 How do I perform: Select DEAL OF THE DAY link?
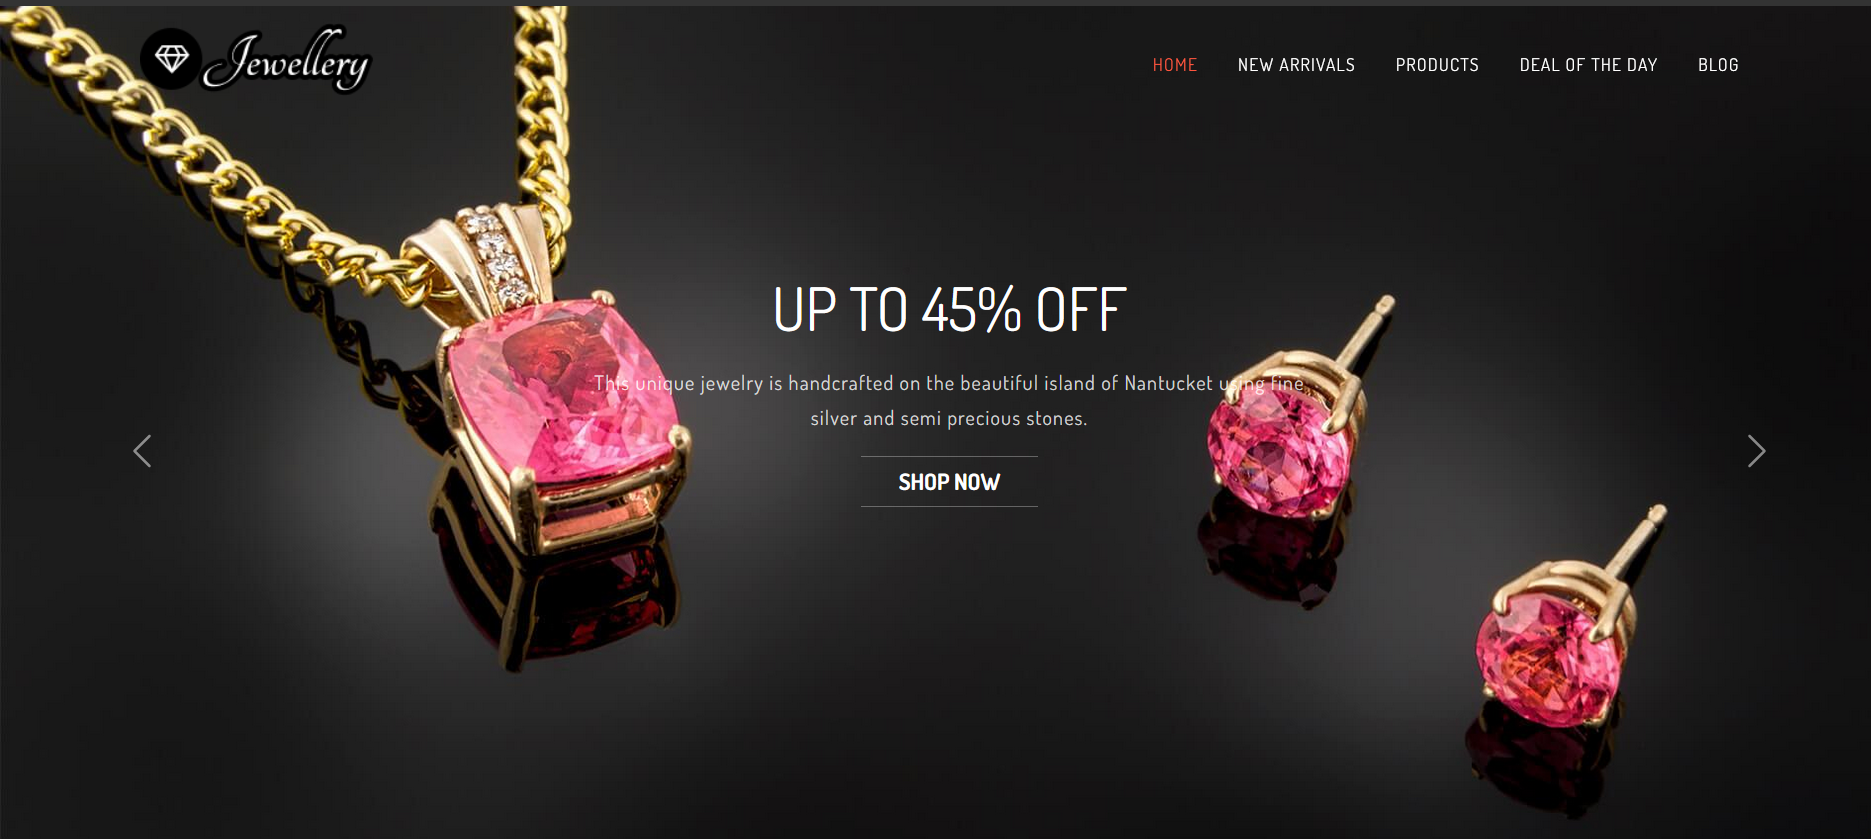click(x=1588, y=65)
